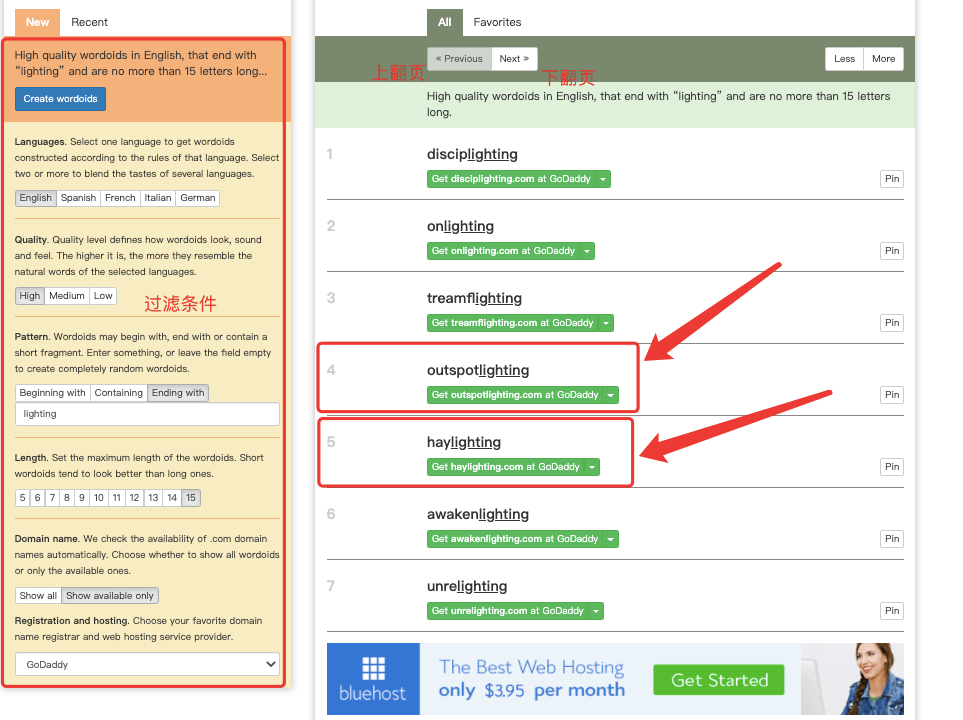Pin the outspotlighting wordoid
Screen dimensions: 963x720
892,394
